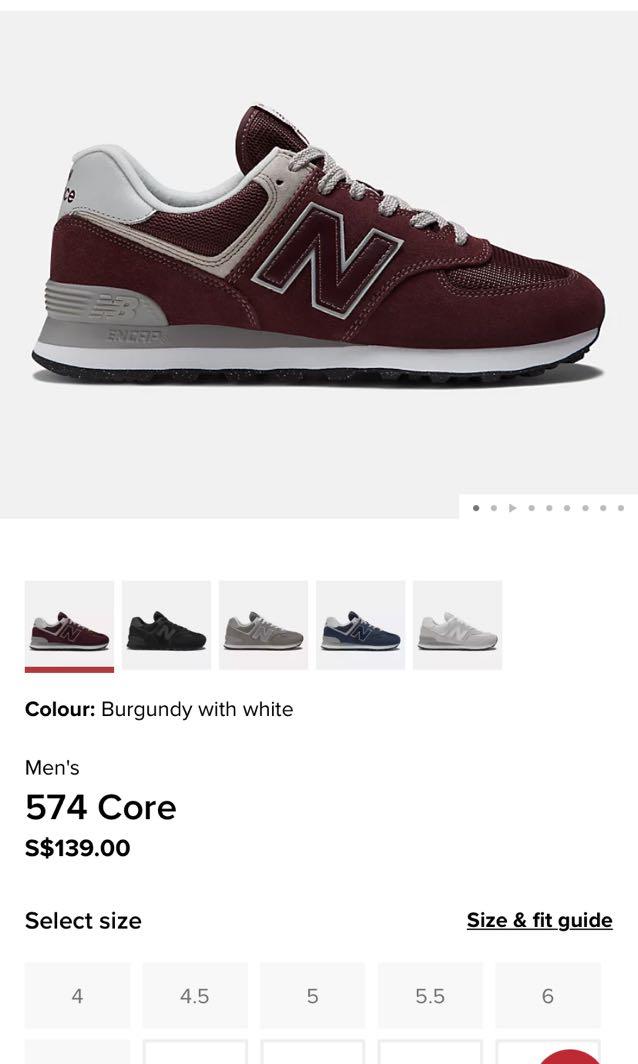Image resolution: width=638 pixels, height=1064 pixels.
Task: Choose the black colour thumbnail
Action: (166, 625)
